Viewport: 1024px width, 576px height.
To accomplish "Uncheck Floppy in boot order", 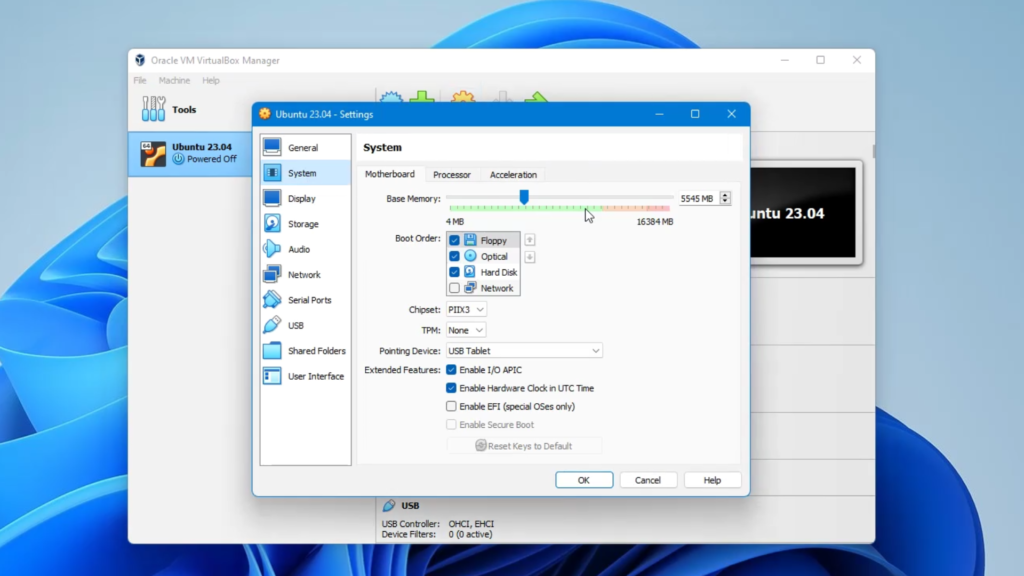I will point(454,240).
